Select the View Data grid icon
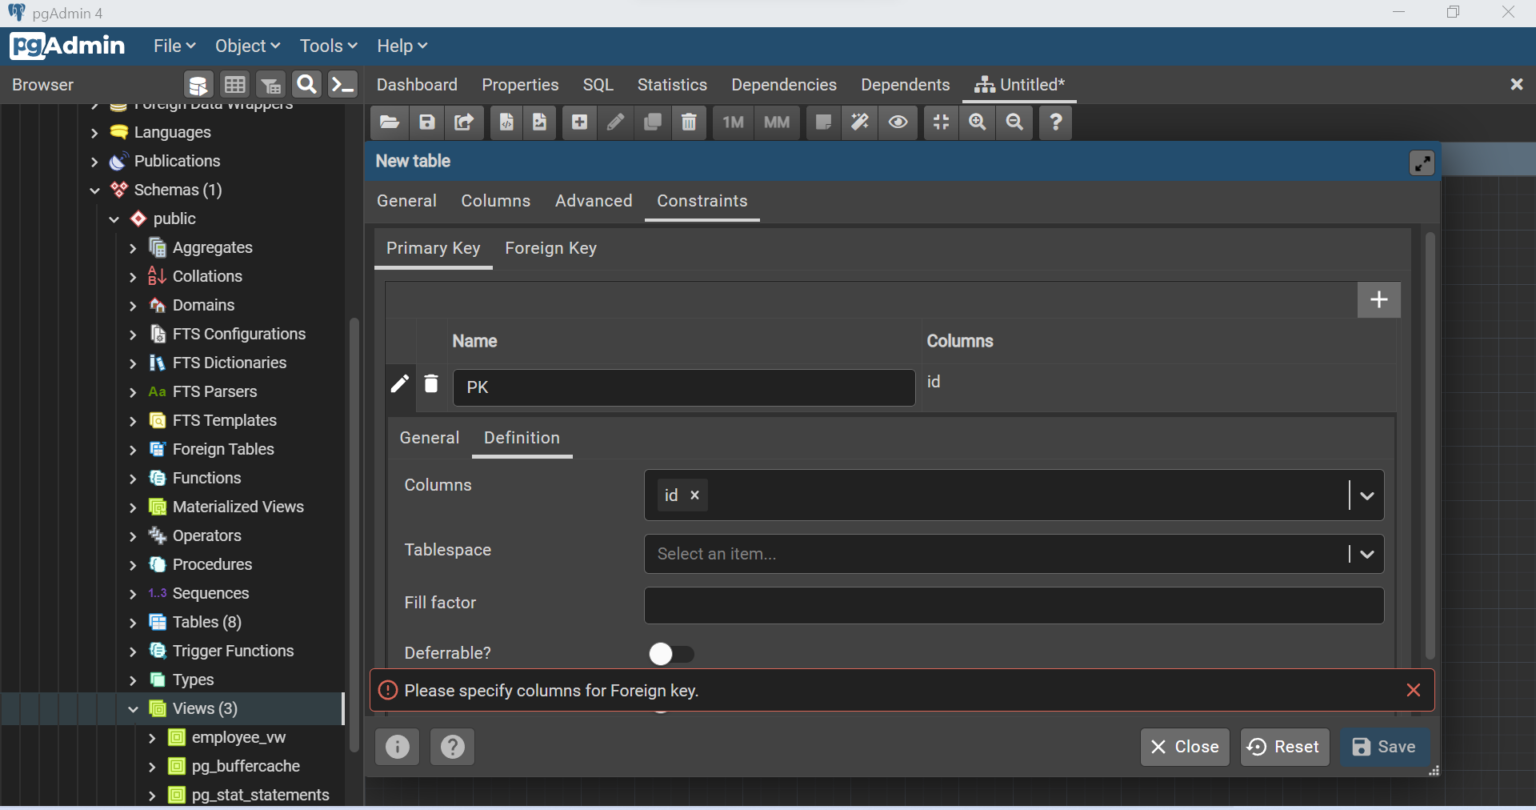Viewport: 1536px width, 810px height. pyautogui.click(x=235, y=85)
